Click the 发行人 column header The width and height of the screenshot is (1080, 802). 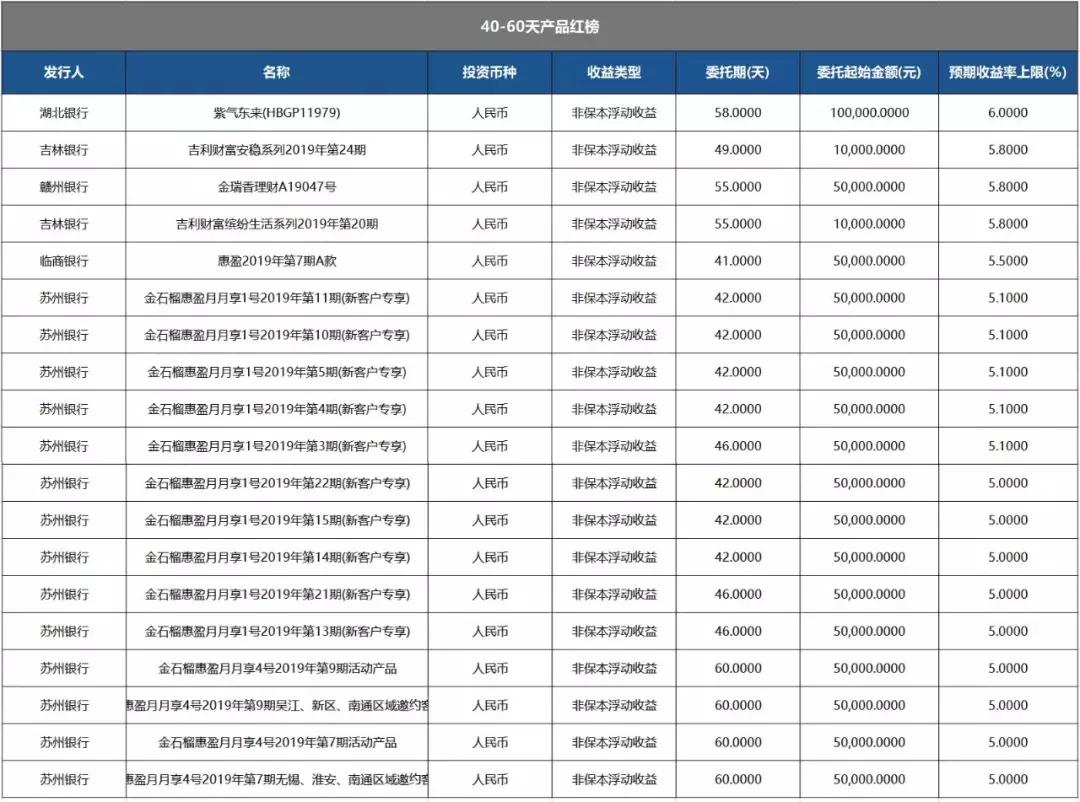pos(63,72)
